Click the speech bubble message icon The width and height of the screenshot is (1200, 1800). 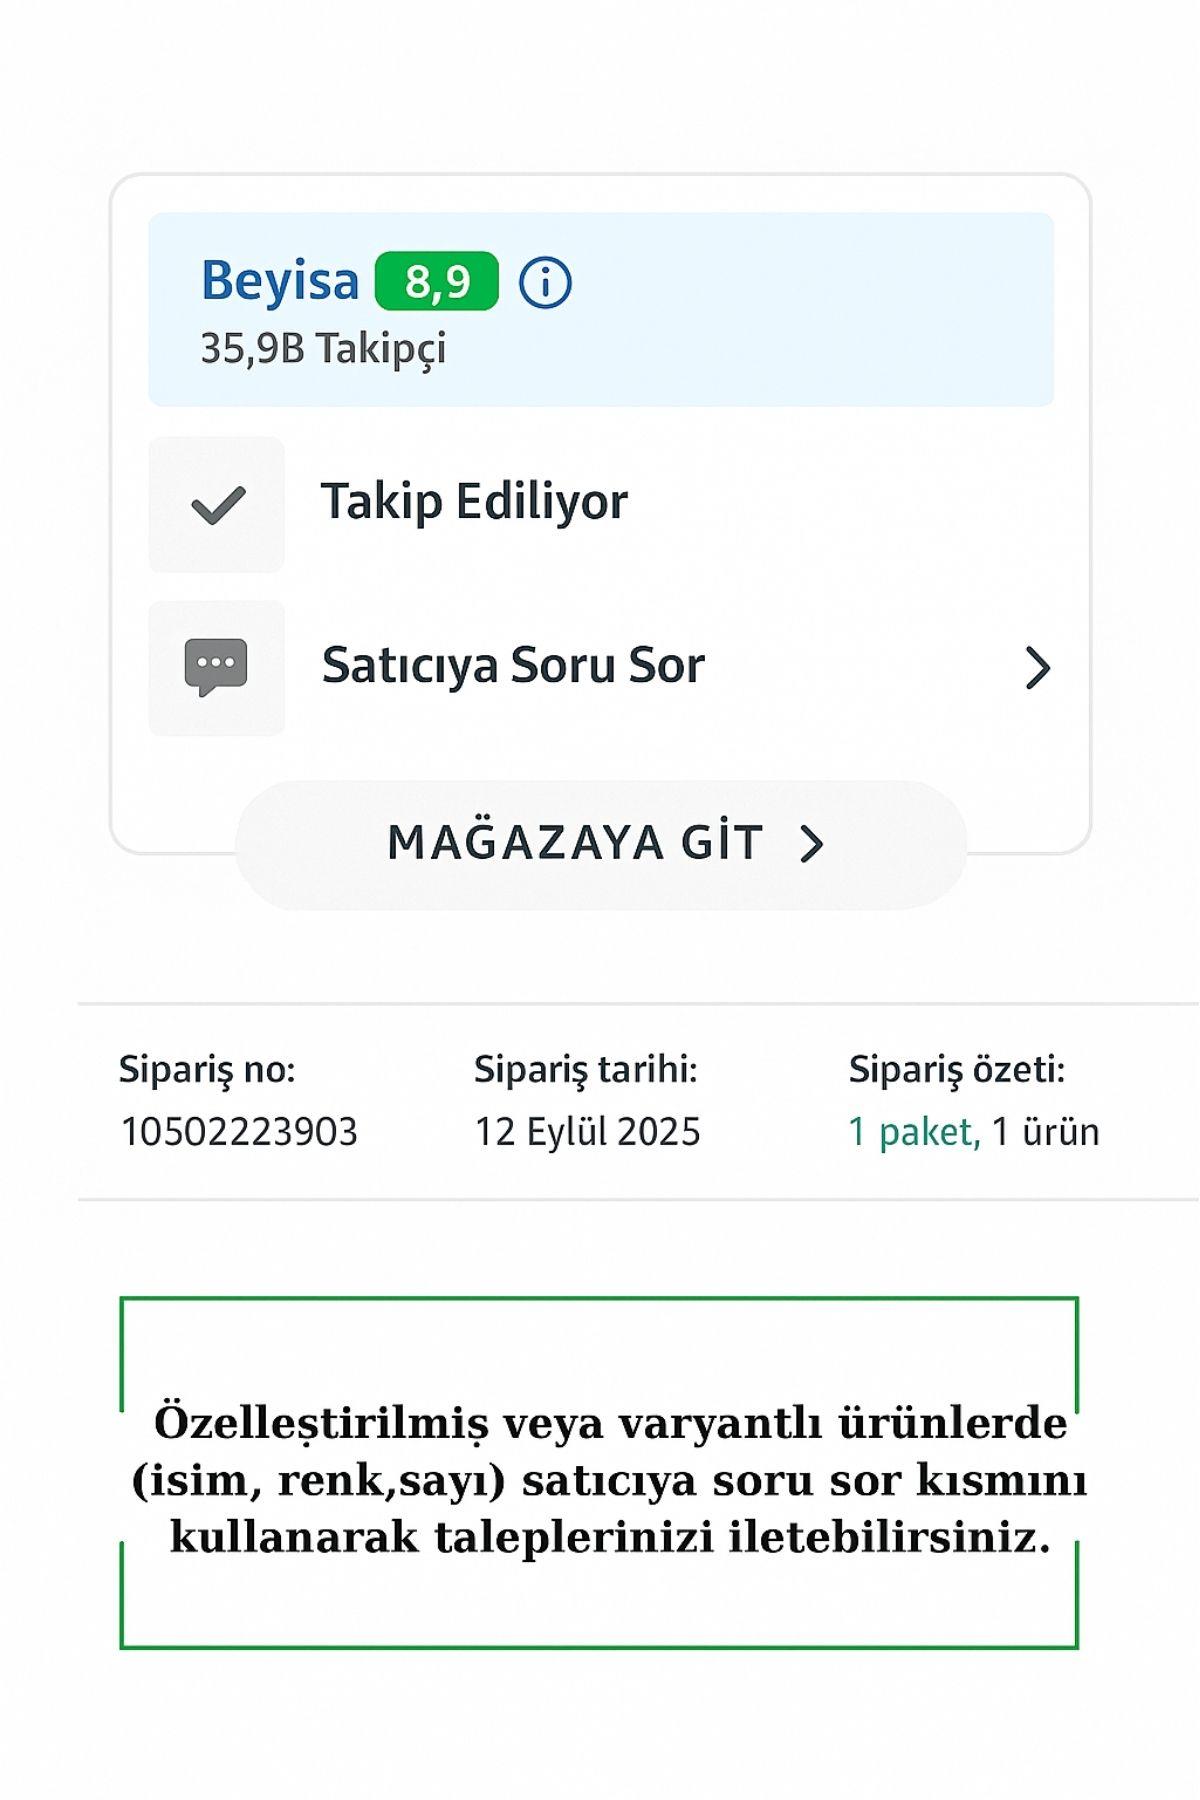click(x=216, y=667)
